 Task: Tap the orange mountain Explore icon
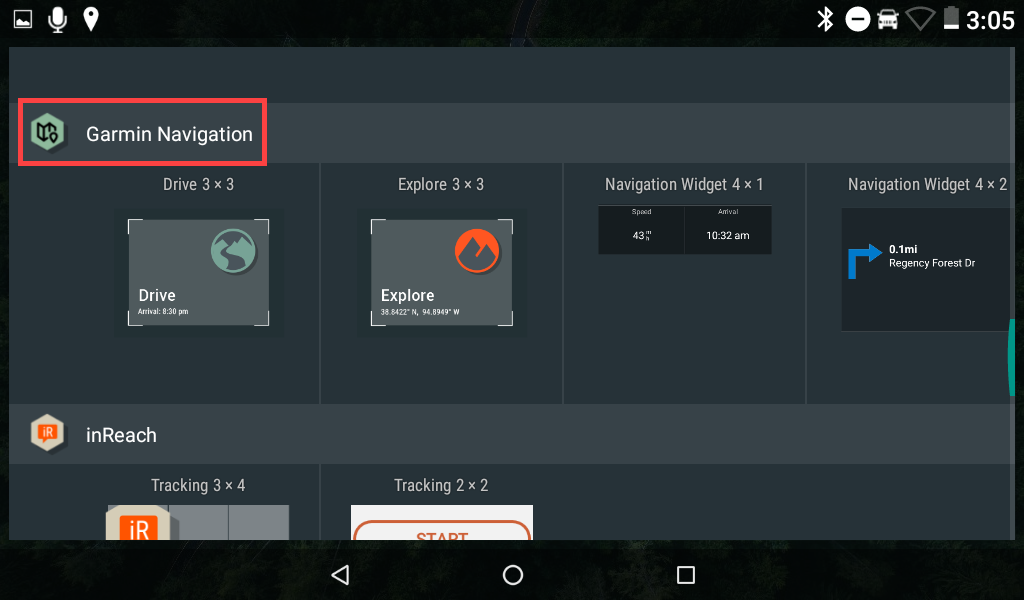tap(477, 251)
